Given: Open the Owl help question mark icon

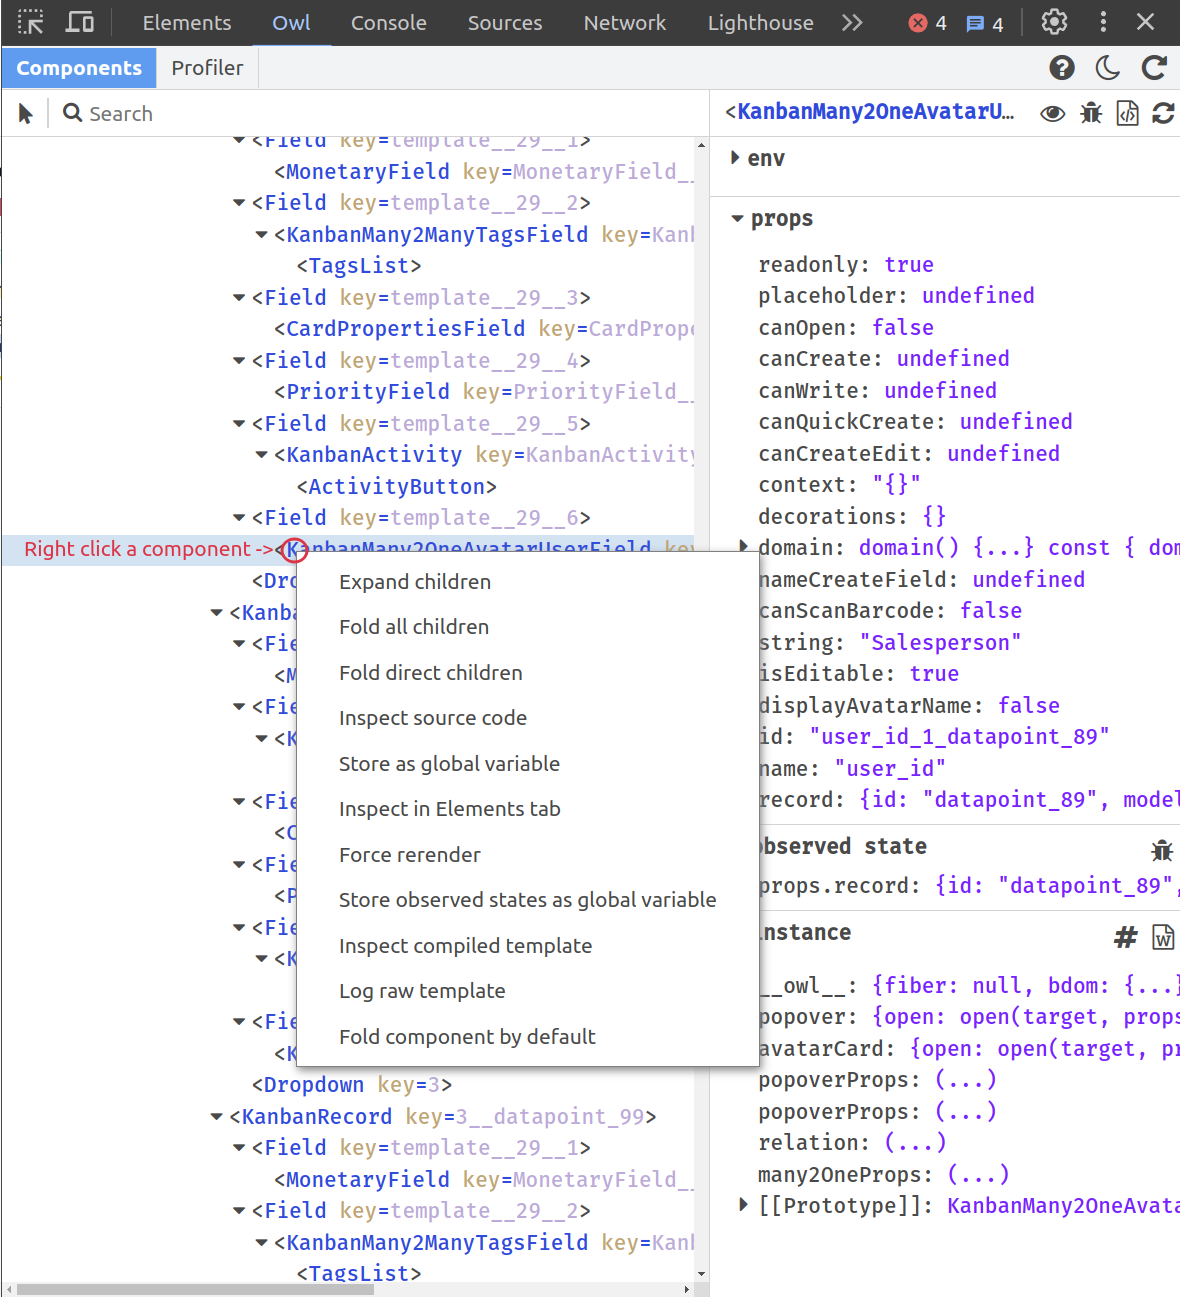Looking at the screenshot, I should click(x=1062, y=67).
